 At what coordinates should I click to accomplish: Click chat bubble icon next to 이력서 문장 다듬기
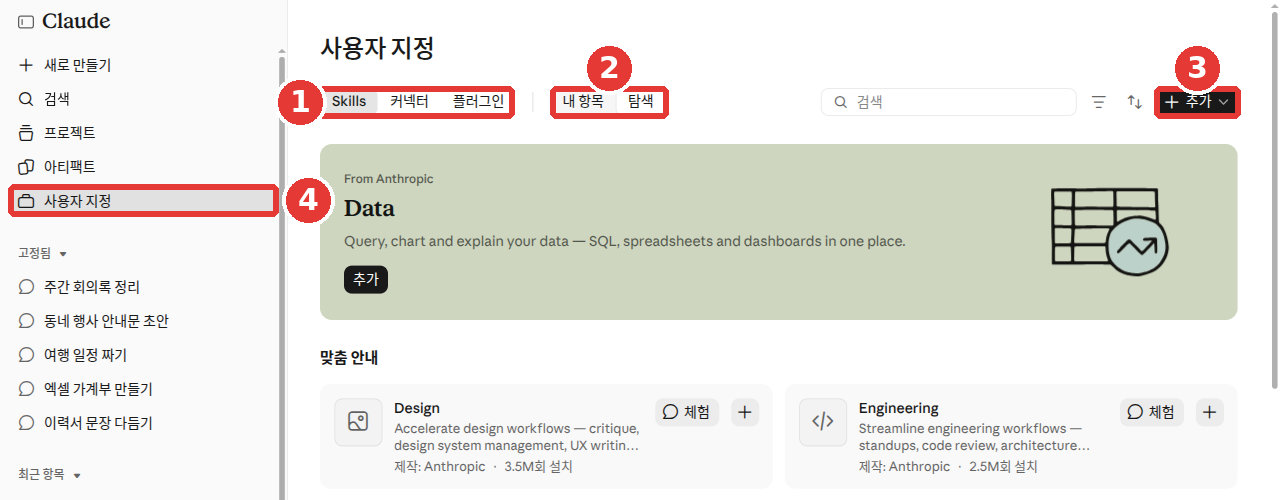26,423
